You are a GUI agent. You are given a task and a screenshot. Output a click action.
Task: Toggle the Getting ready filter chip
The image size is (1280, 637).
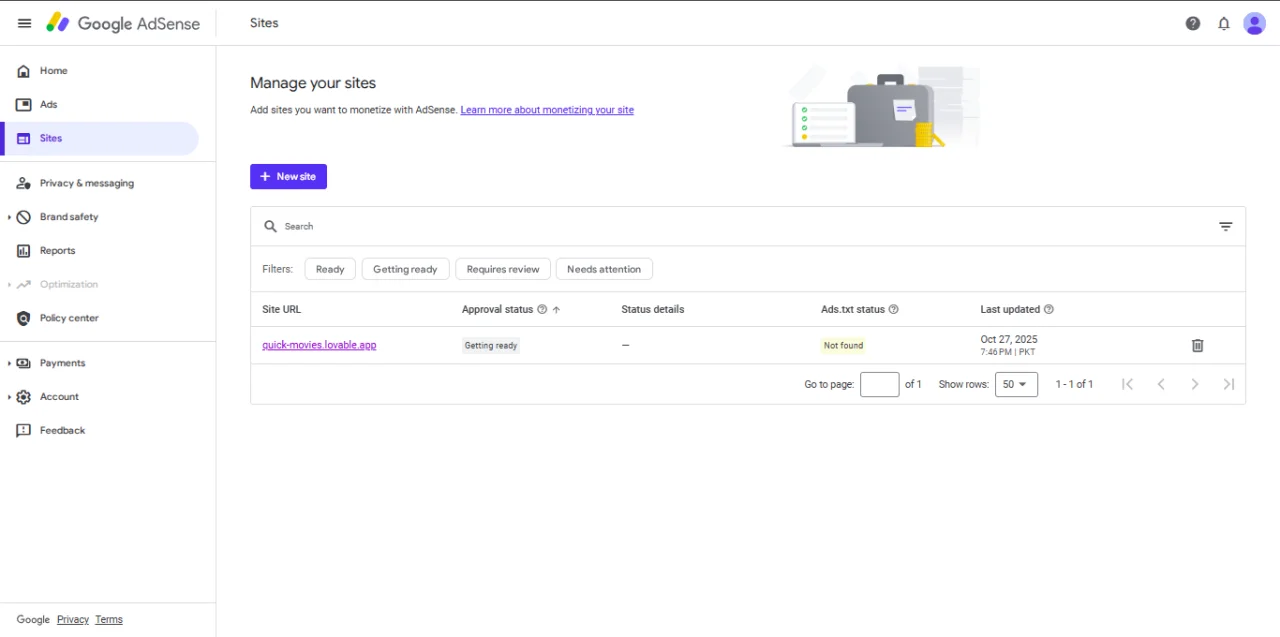tap(405, 269)
